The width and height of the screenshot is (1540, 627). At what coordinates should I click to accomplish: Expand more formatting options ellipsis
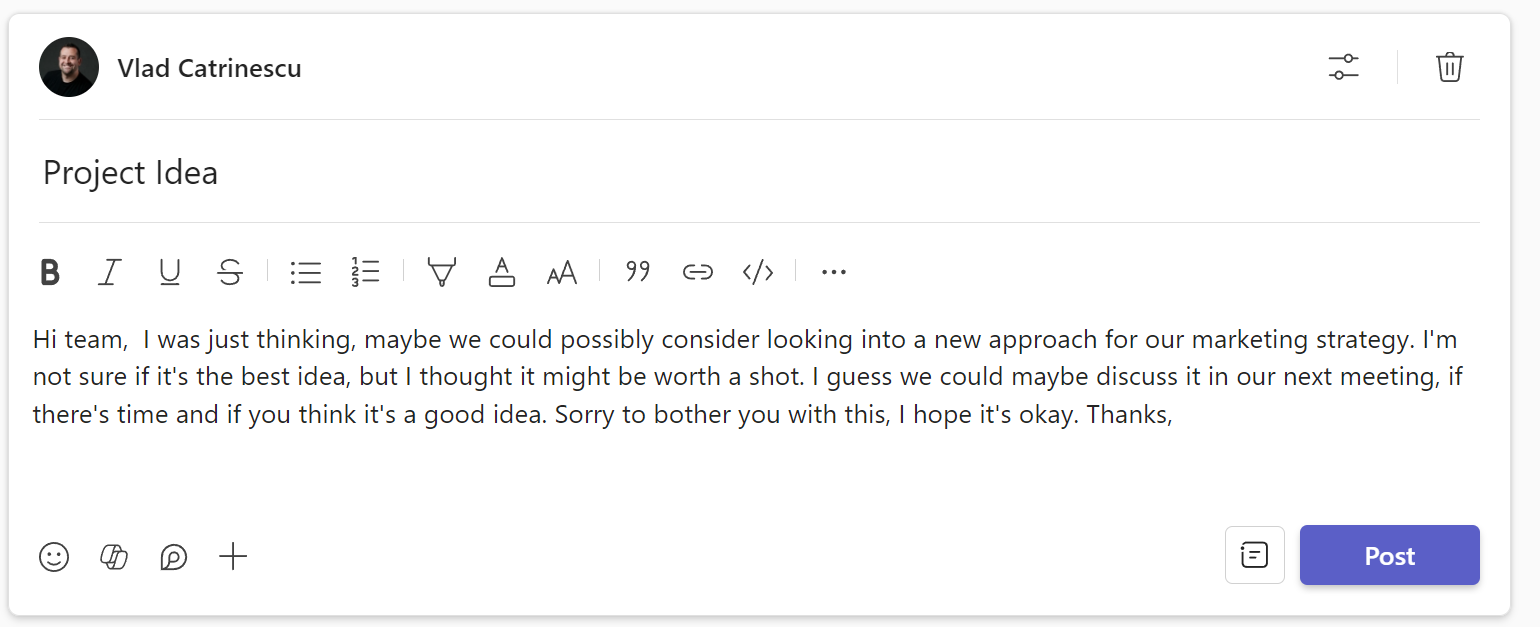834,272
